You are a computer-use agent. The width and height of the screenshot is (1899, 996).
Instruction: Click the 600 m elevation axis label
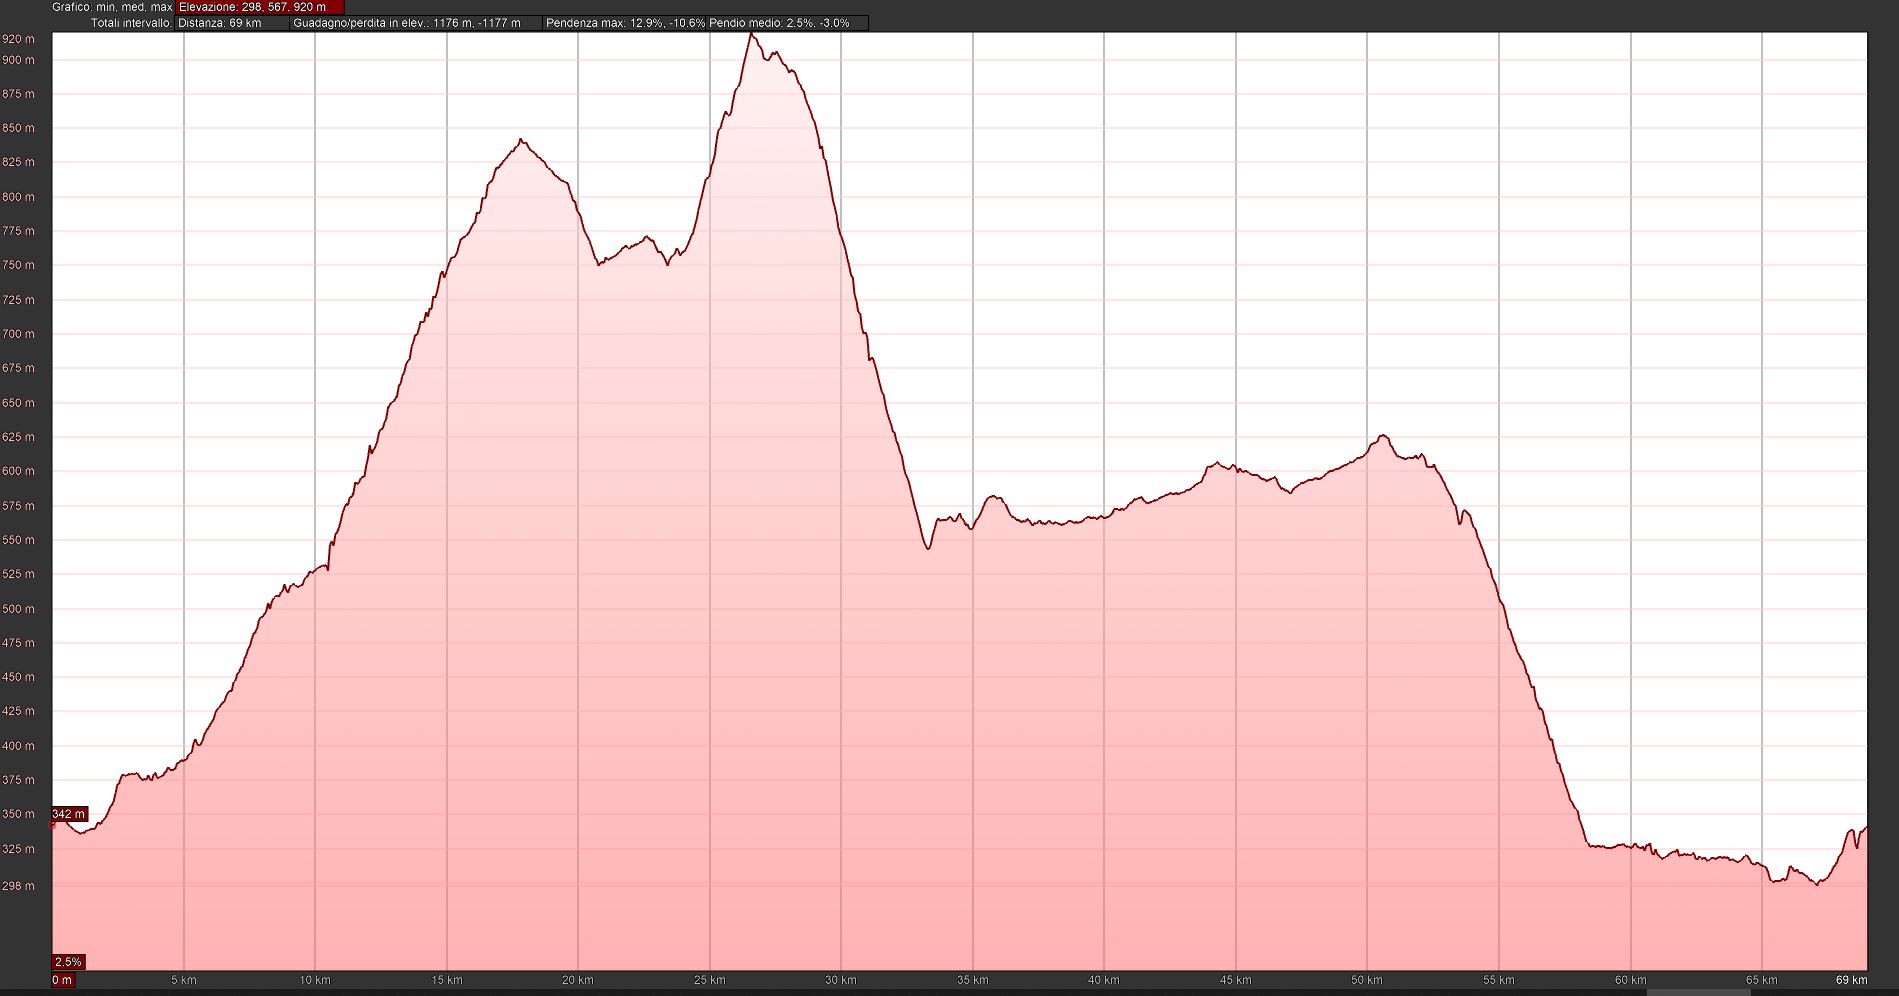click(18, 471)
